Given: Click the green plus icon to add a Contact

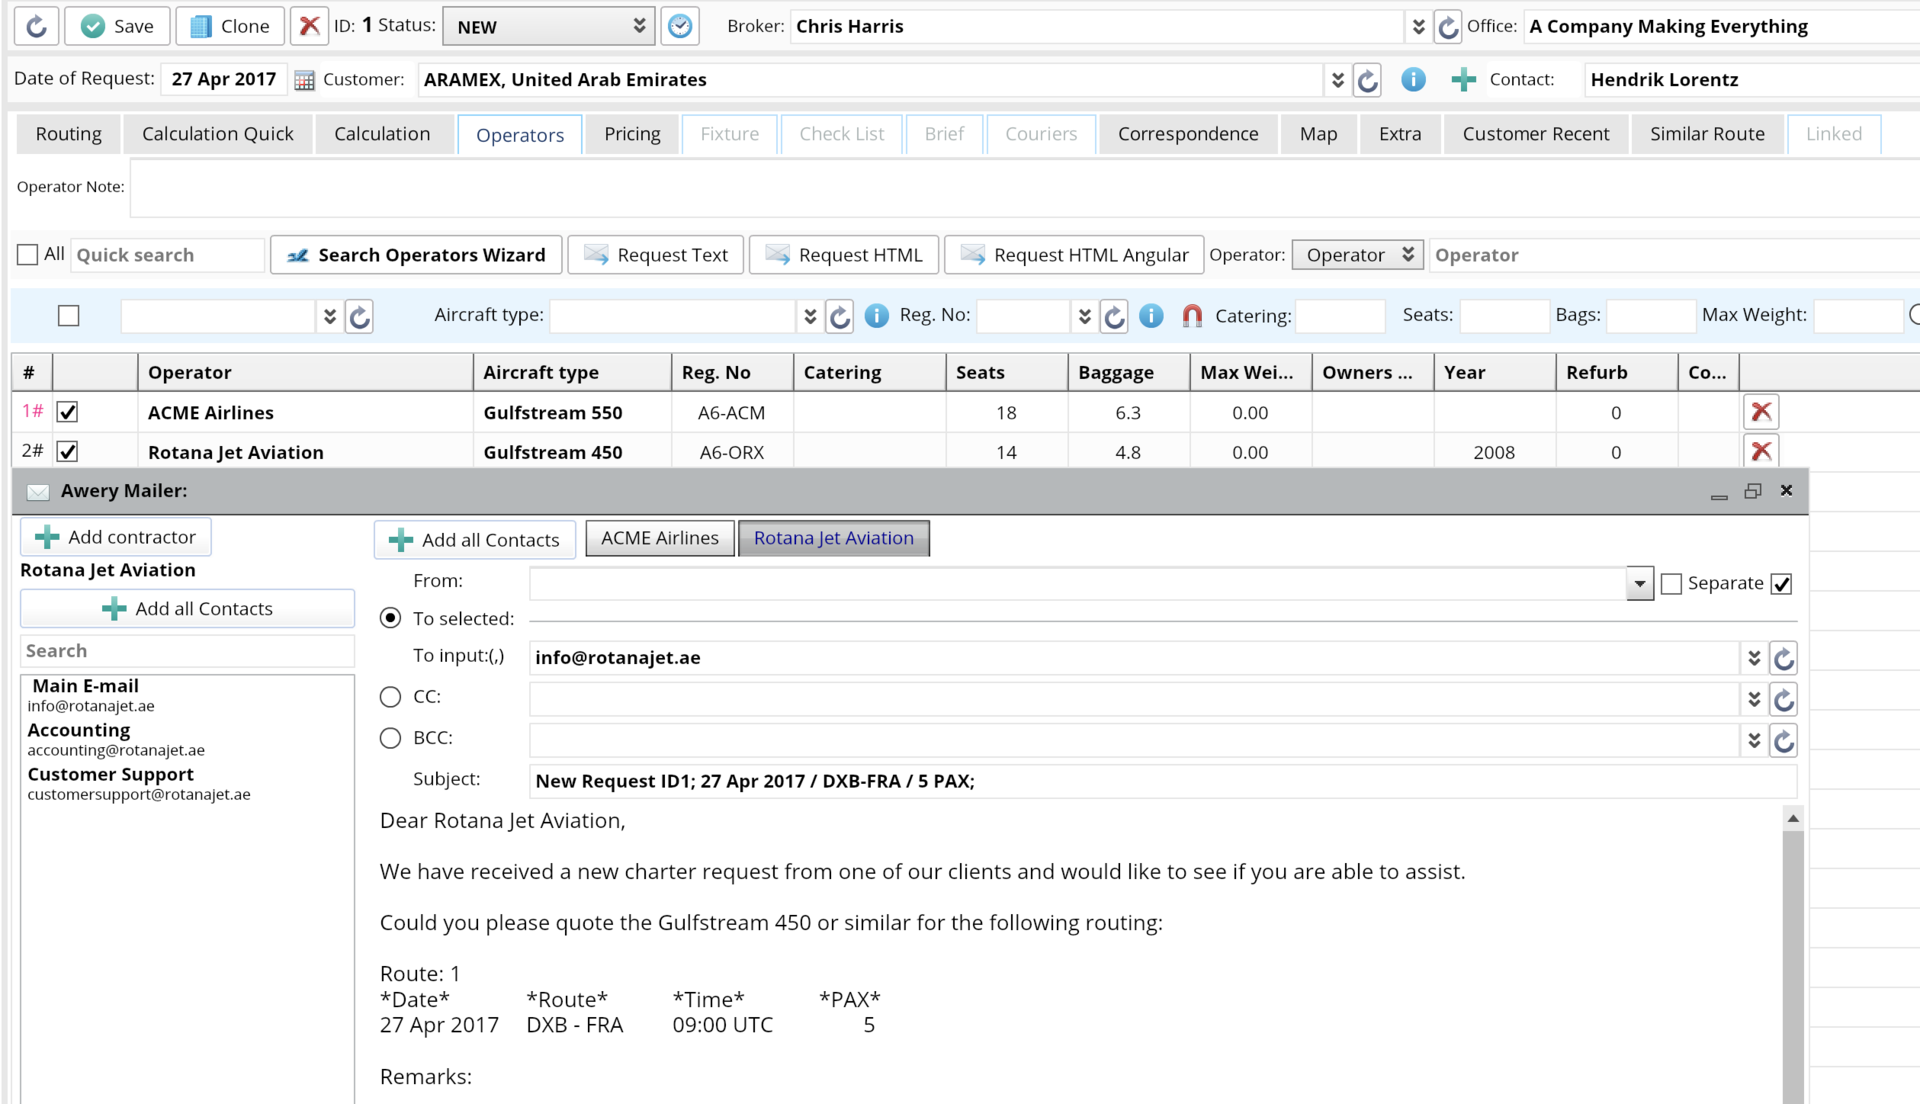Looking at the screenshot, I should click(1463, 79).
